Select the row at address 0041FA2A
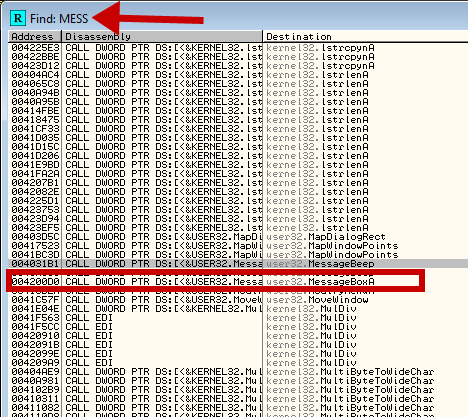Image resolution: width=468 pixels, height=417 pixels. pos(238,174)
